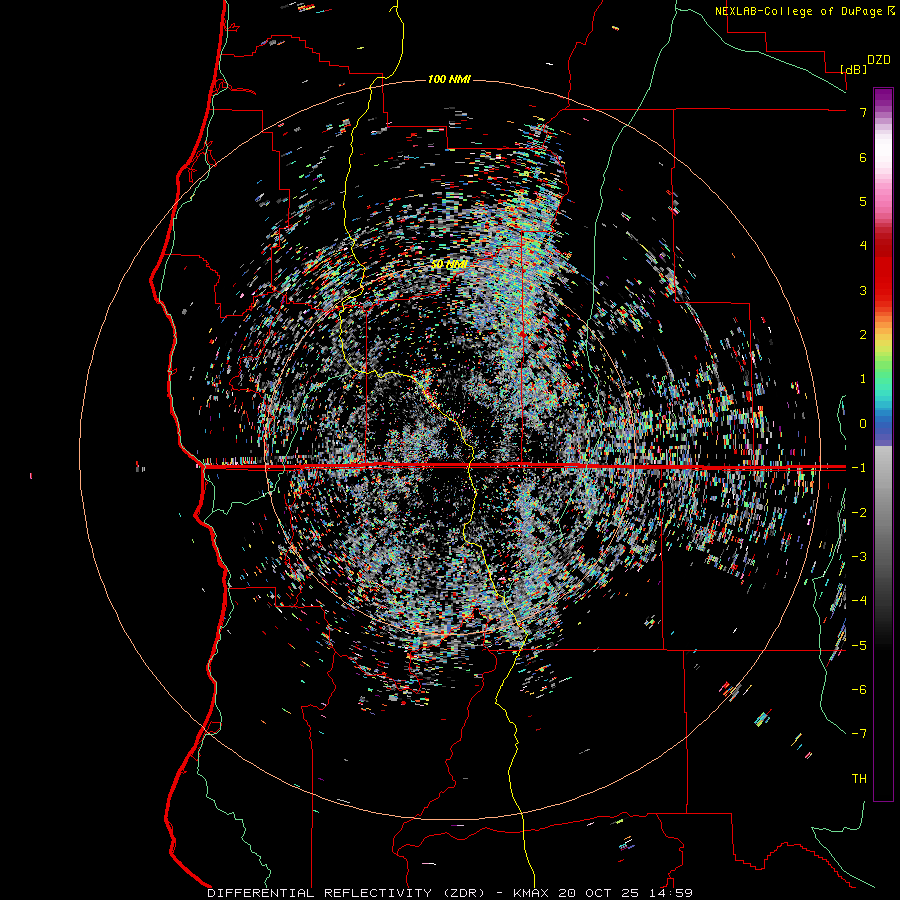Click the -6 value on the scale
The width and height of the screenshot is (900, 900).
pos(859,690)
